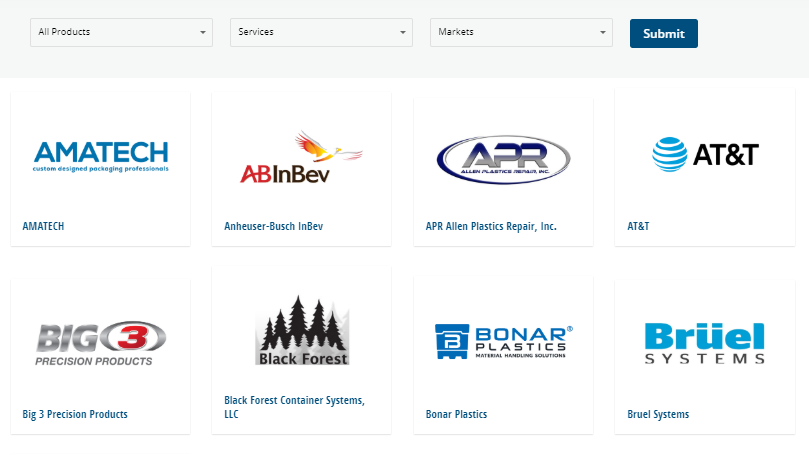Open the Markets dropdown
This screenshot has height=455, width=809.
(521, 32)
